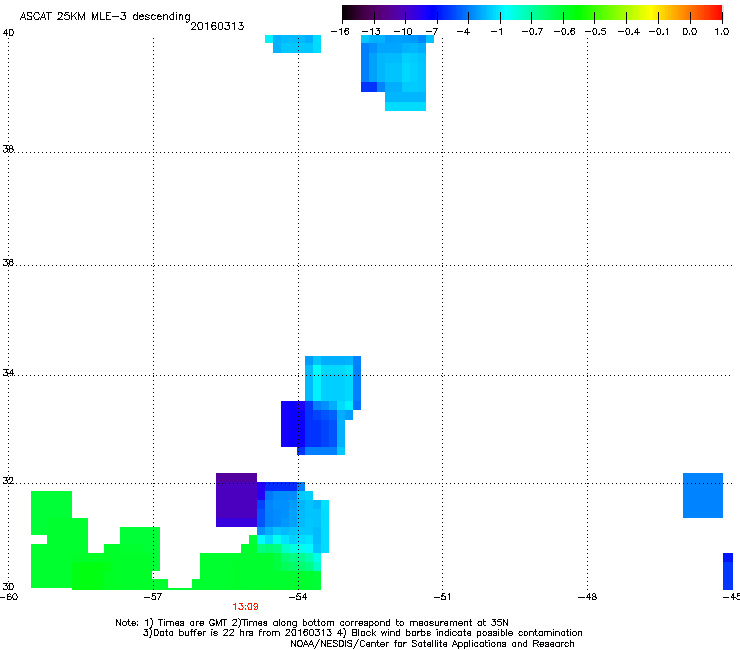Image resolution: width=740 pixels, height=650 pixels.
Task: Click the note line starting 'Note: 1) Times are GMT'
Action: coord(312,623)
